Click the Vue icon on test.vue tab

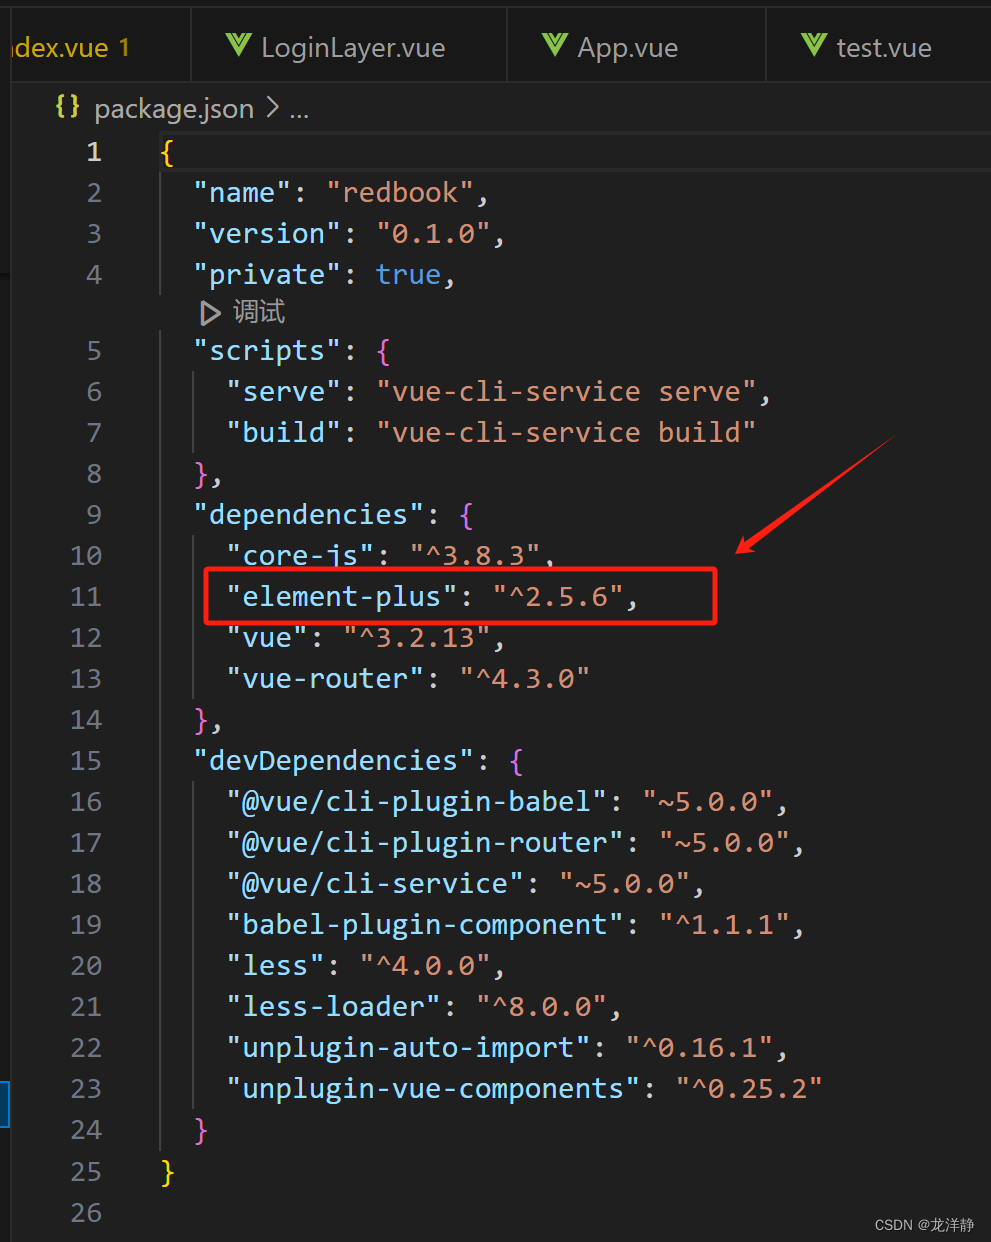(x=814, y=45)
